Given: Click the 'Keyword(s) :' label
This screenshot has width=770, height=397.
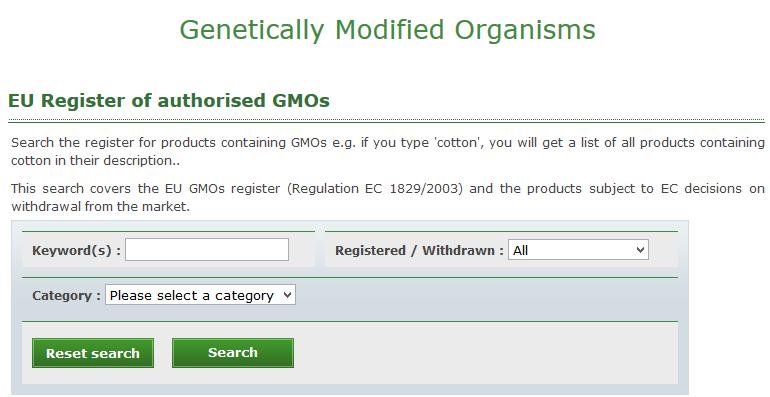Looking at the screenshot, I should point(76,251).
